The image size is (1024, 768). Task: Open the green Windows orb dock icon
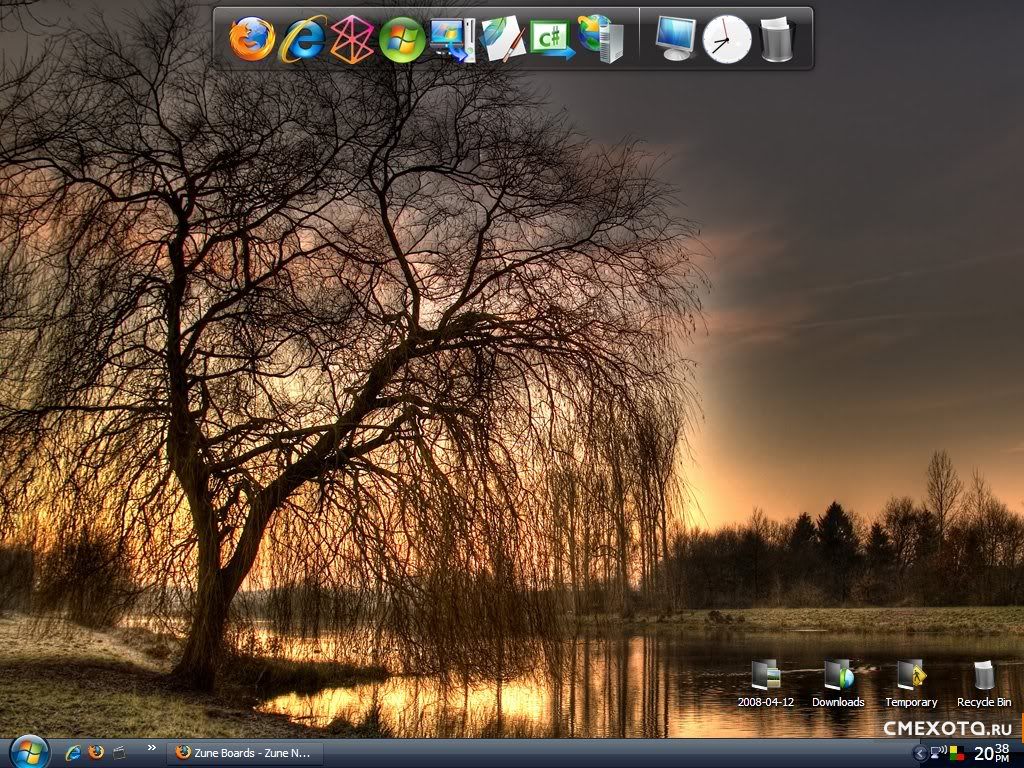(x=402, y=40)
